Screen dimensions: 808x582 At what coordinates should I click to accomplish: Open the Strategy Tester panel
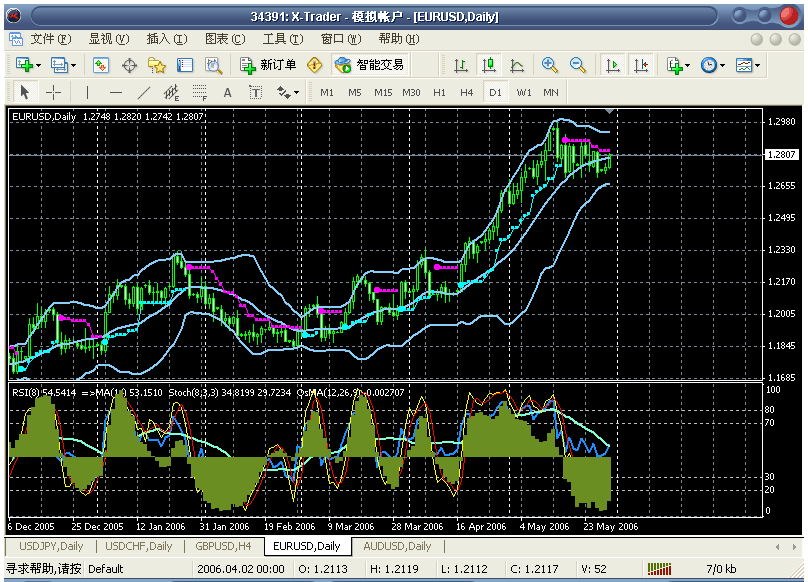pos(213,65)
